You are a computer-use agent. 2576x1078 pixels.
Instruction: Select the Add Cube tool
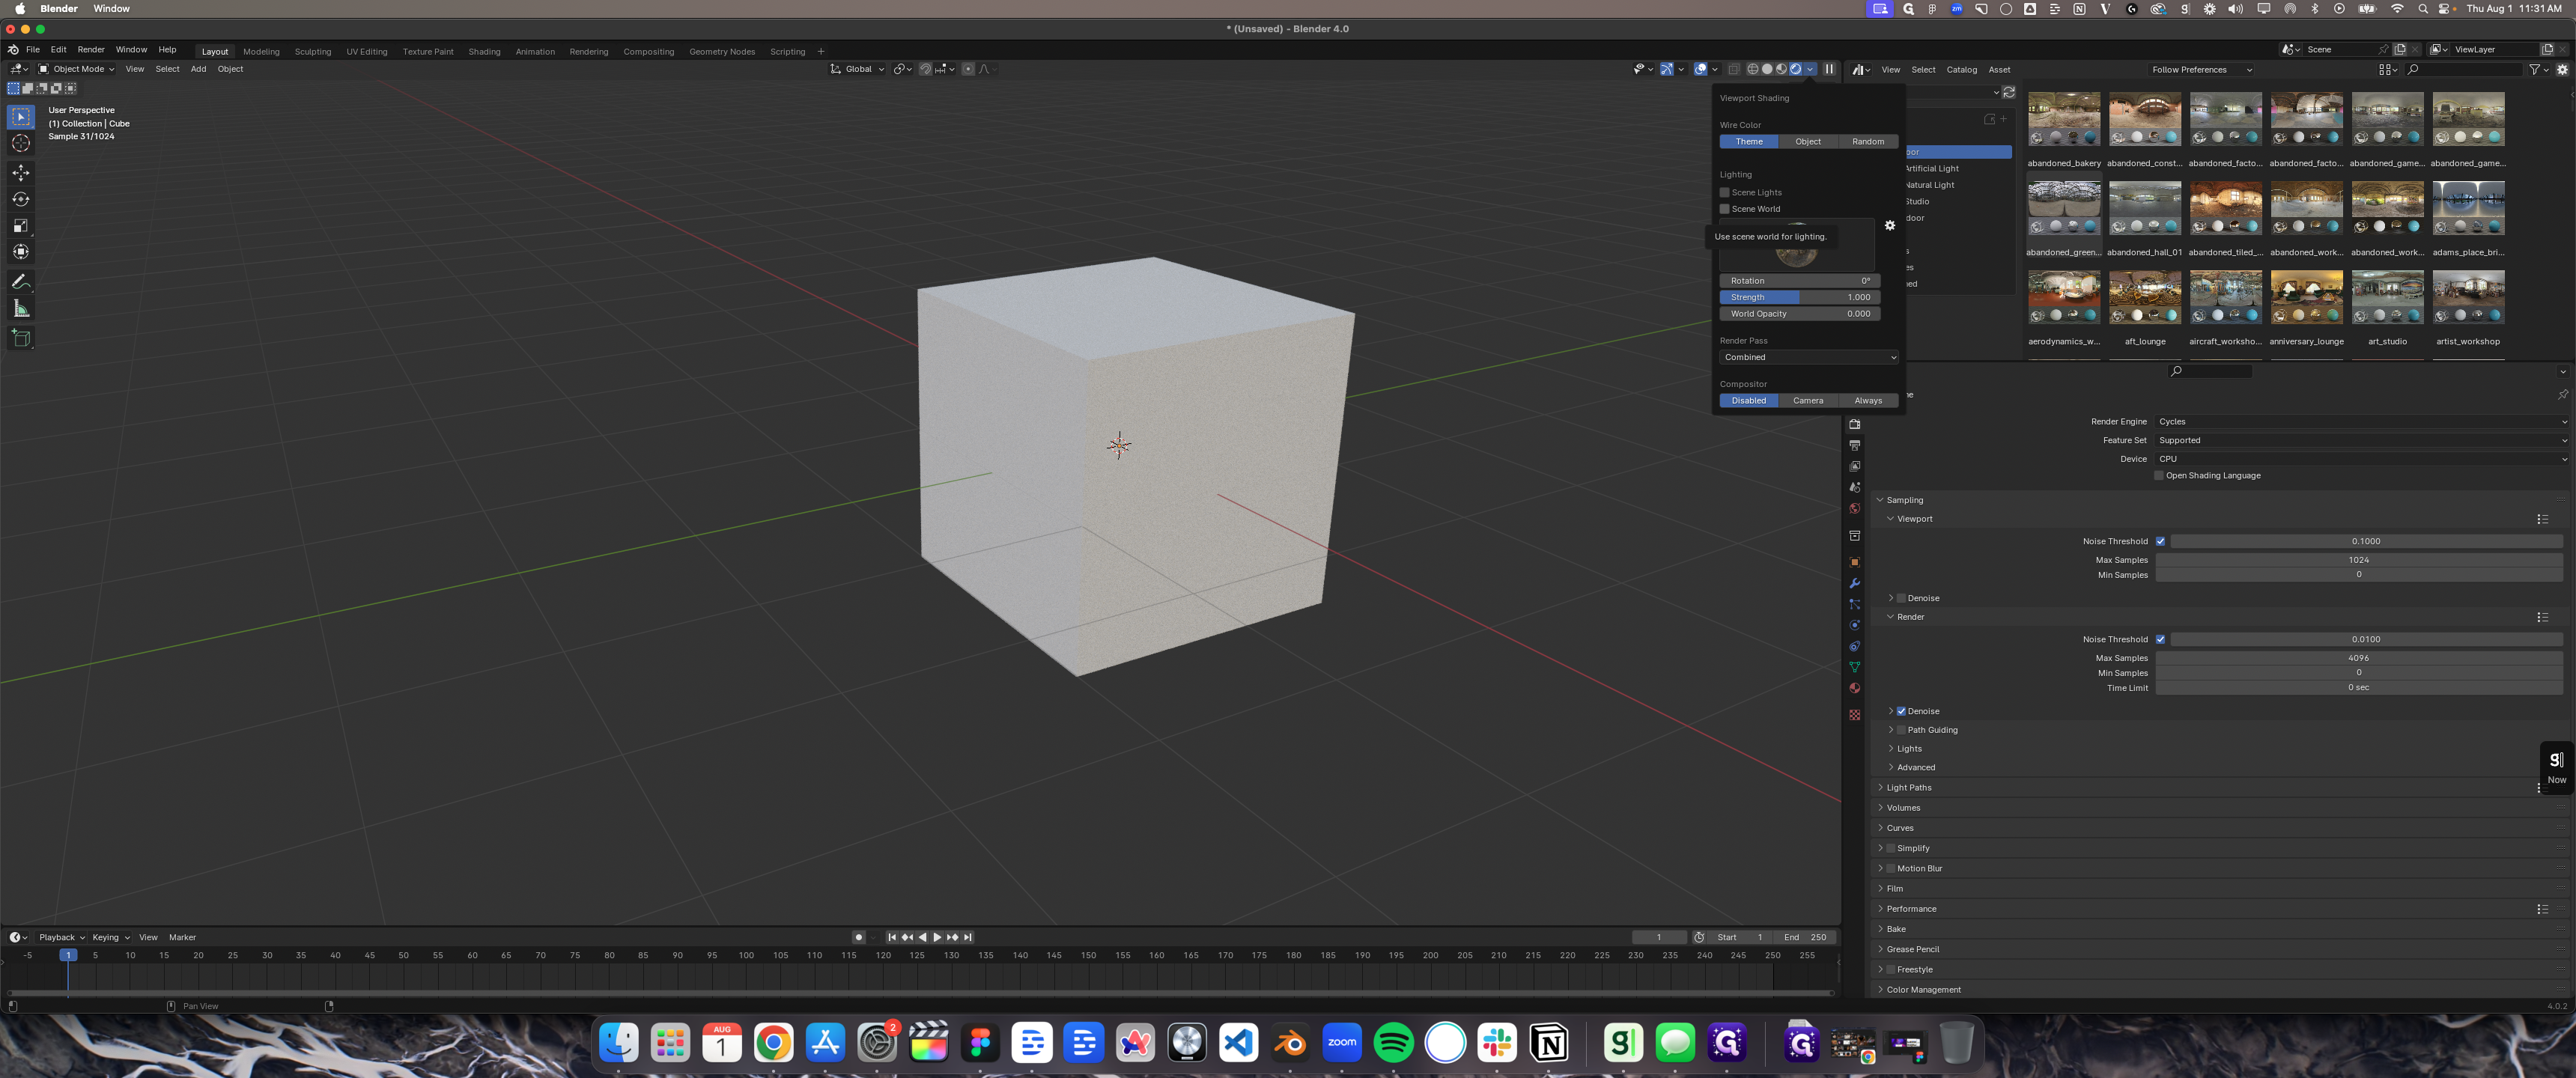[x=21, y=338]
